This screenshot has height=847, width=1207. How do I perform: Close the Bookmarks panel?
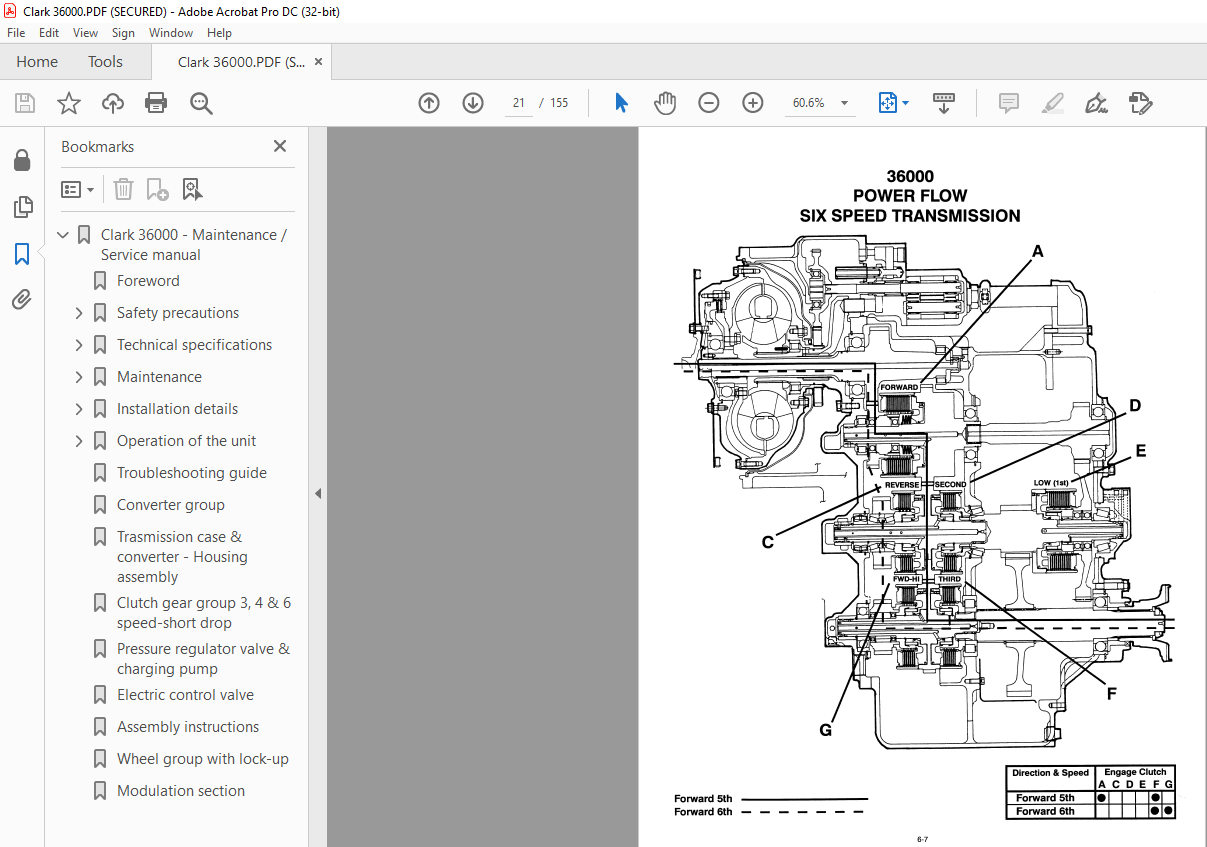tap(280, 146)
